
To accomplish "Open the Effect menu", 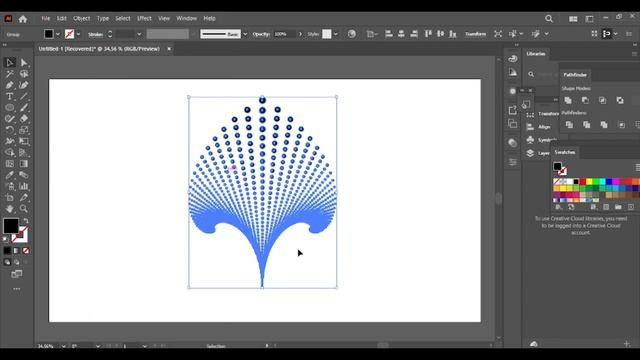I will tap(144, 18).
